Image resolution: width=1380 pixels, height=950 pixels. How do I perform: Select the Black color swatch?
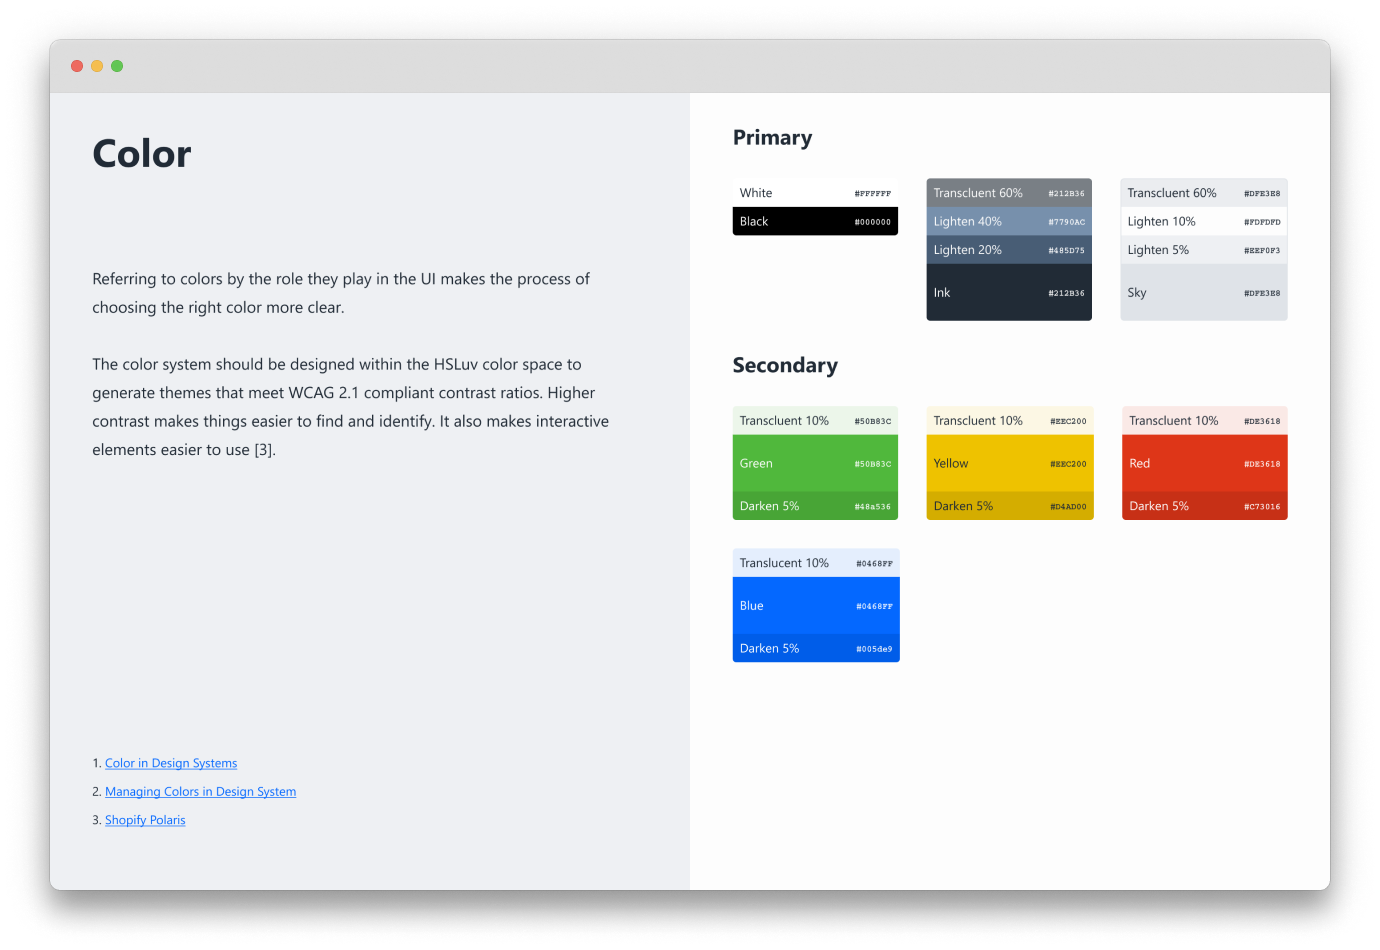pyautogui.click(x=815, y=221)
